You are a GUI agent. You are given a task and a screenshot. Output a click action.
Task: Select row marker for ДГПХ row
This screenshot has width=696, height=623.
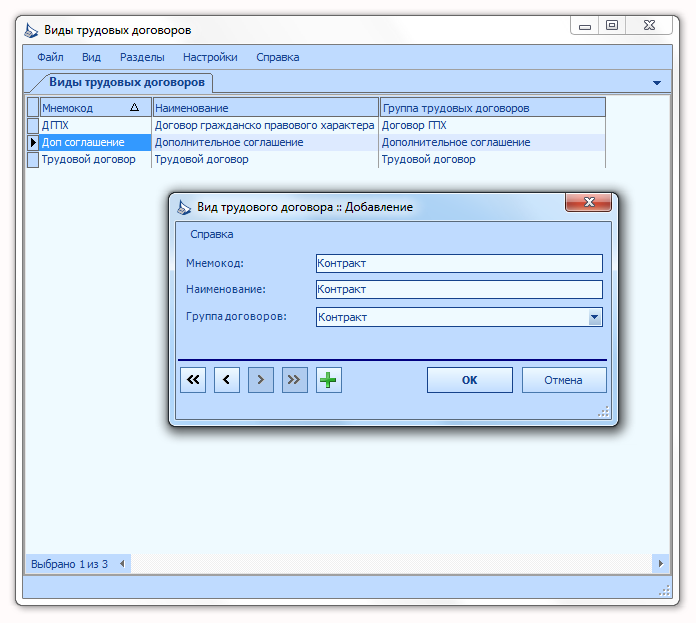[33, 126]
